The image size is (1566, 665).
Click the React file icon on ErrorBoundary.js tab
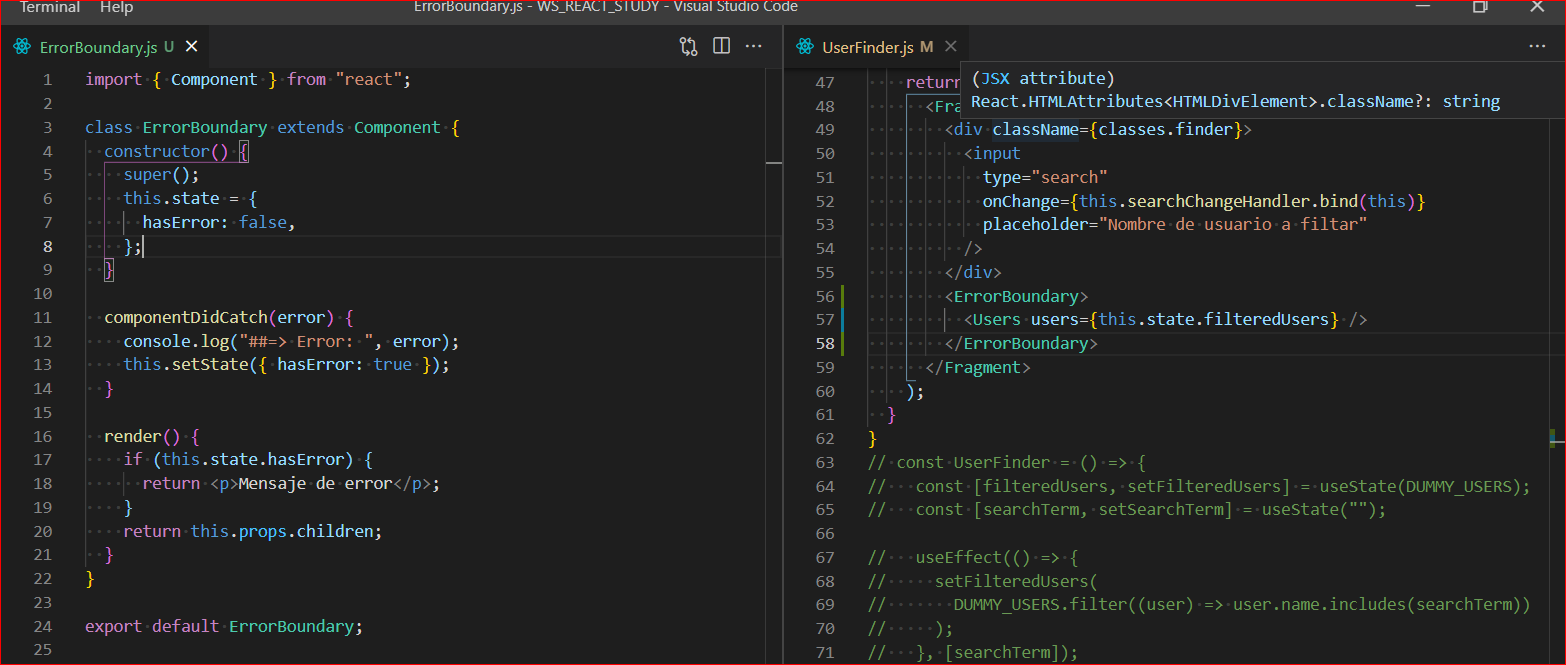22,46
